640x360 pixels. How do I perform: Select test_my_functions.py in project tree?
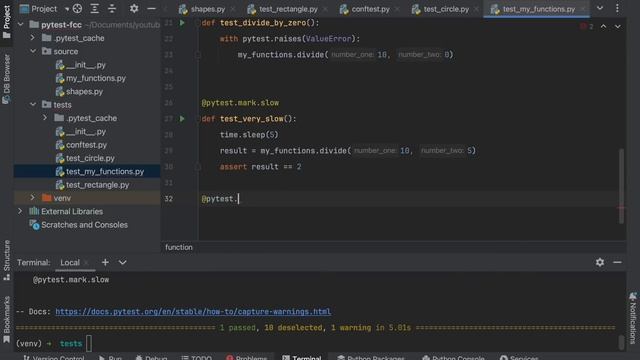[x=104, y=171]
